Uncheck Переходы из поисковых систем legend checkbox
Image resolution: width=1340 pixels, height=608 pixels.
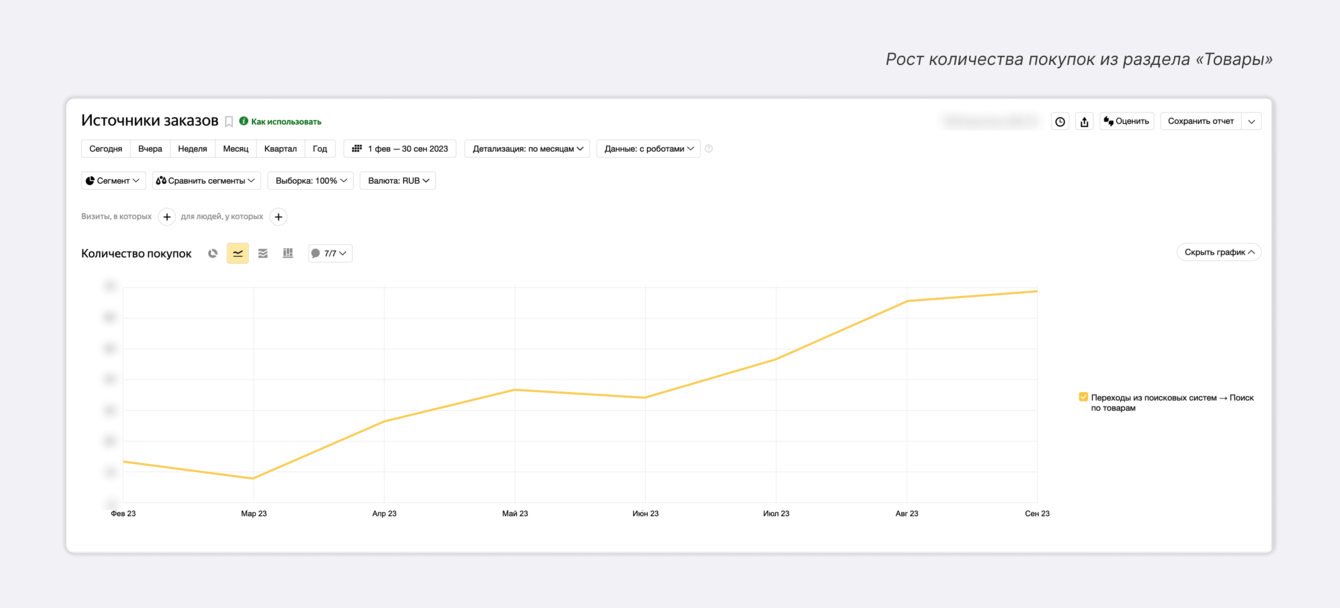(x=1083, y=397)
